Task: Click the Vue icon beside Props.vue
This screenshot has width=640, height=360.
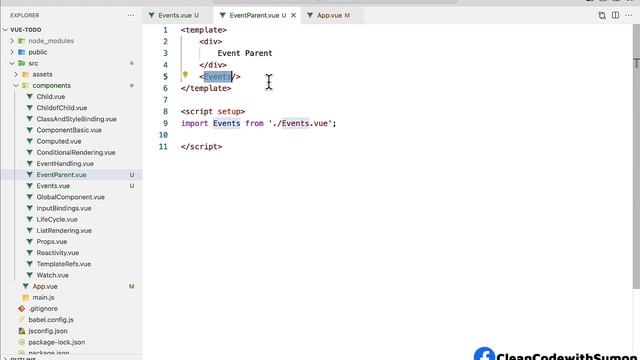Action: 29,242
